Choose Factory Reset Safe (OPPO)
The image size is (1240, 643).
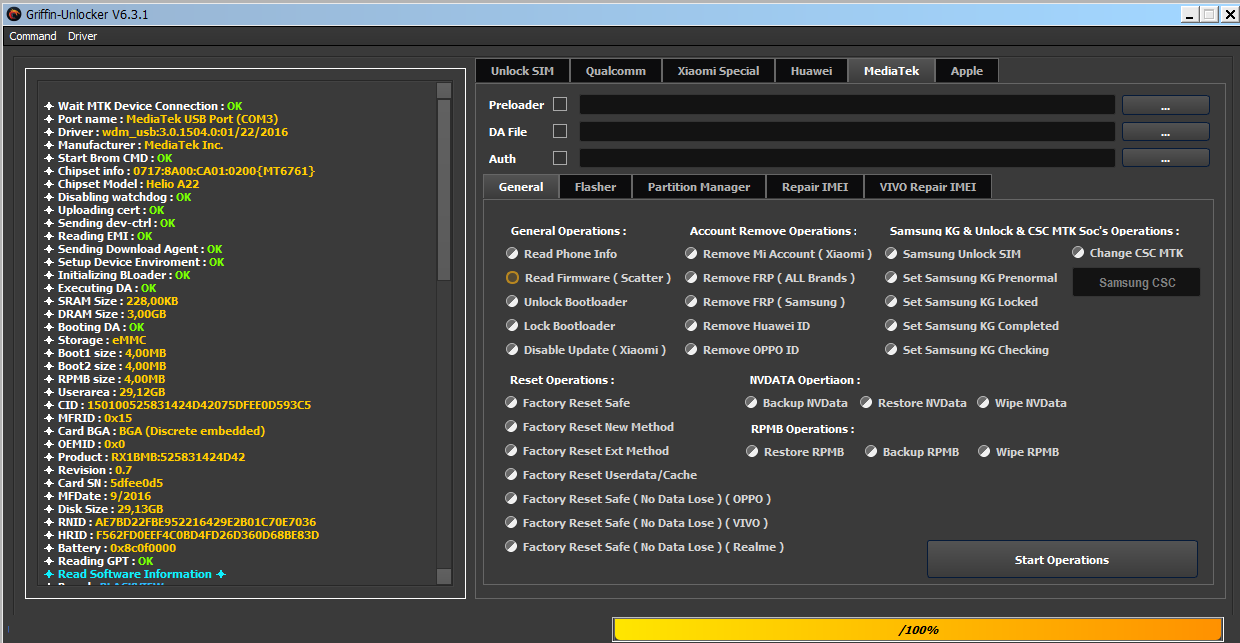(x=638, y=499)
